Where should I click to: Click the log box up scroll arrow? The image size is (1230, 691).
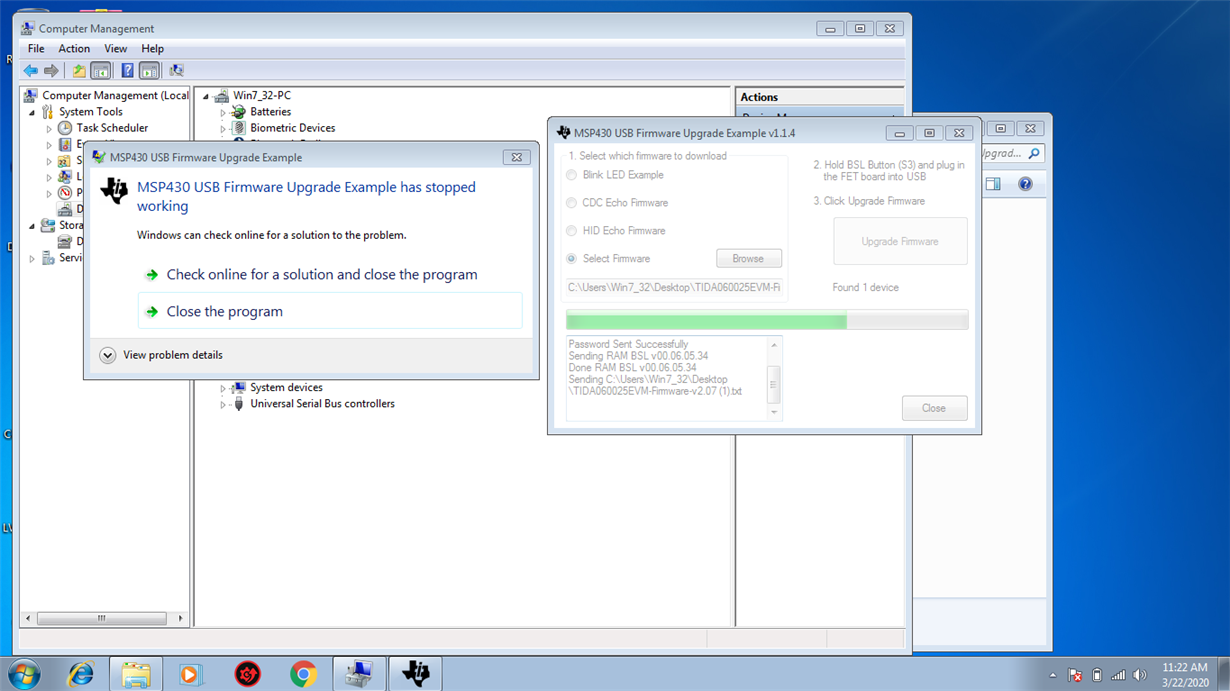click(x=773, y=344)
